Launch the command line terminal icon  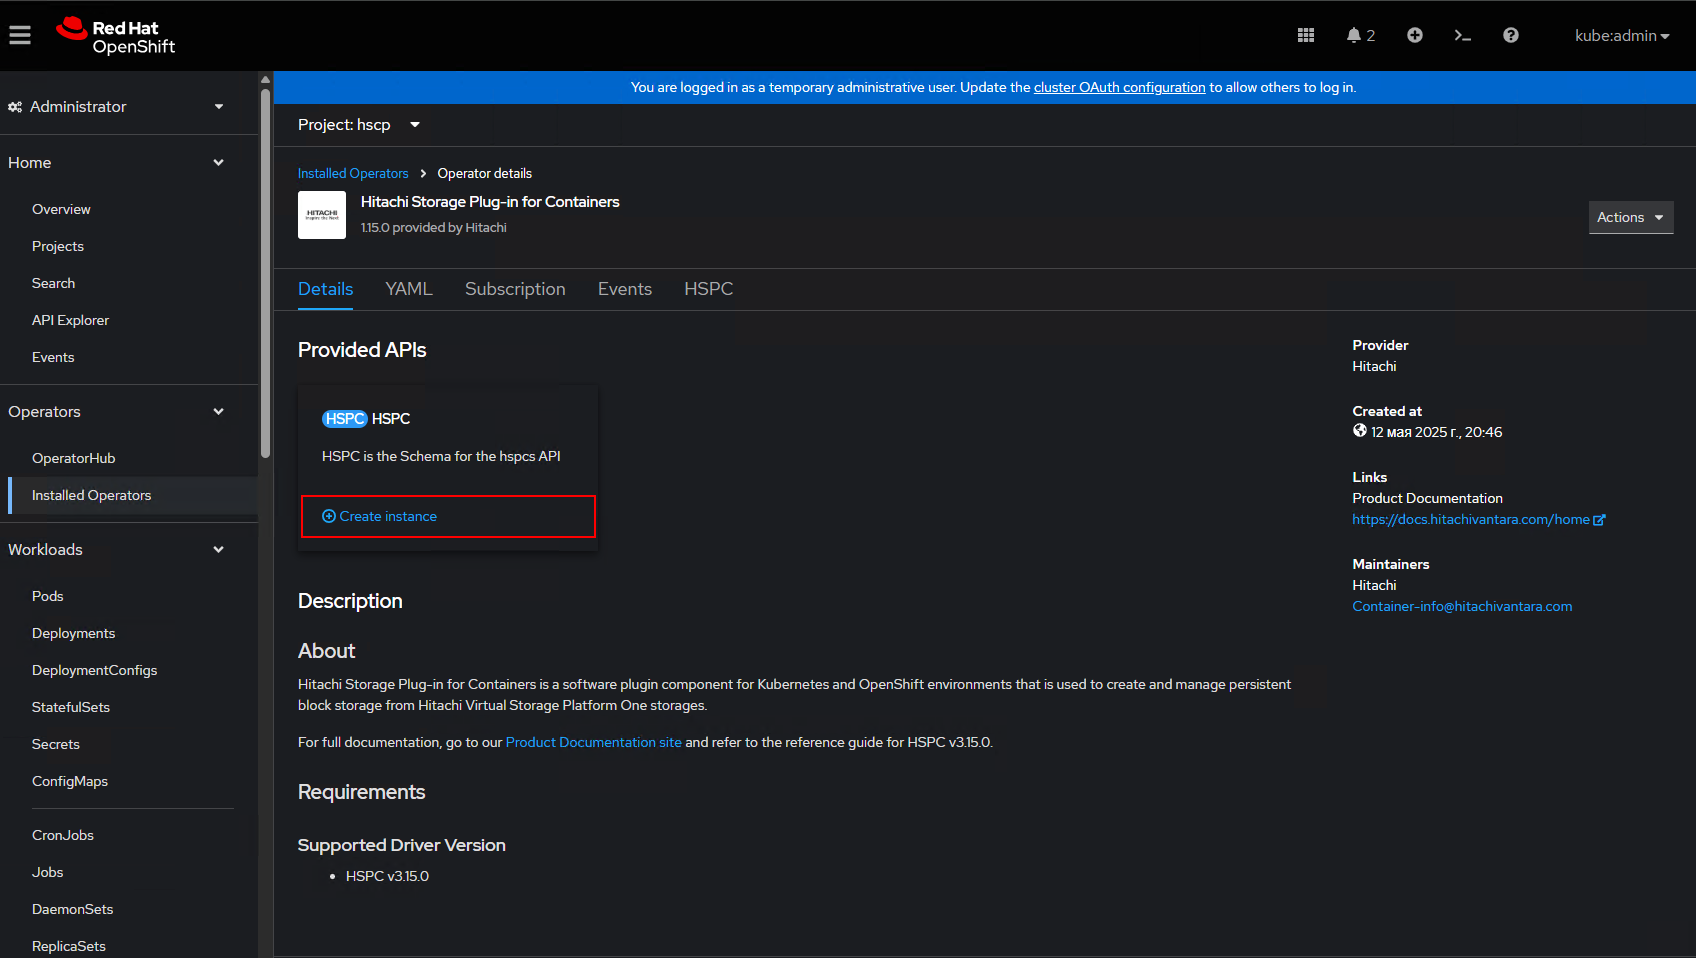(1462, 35)
